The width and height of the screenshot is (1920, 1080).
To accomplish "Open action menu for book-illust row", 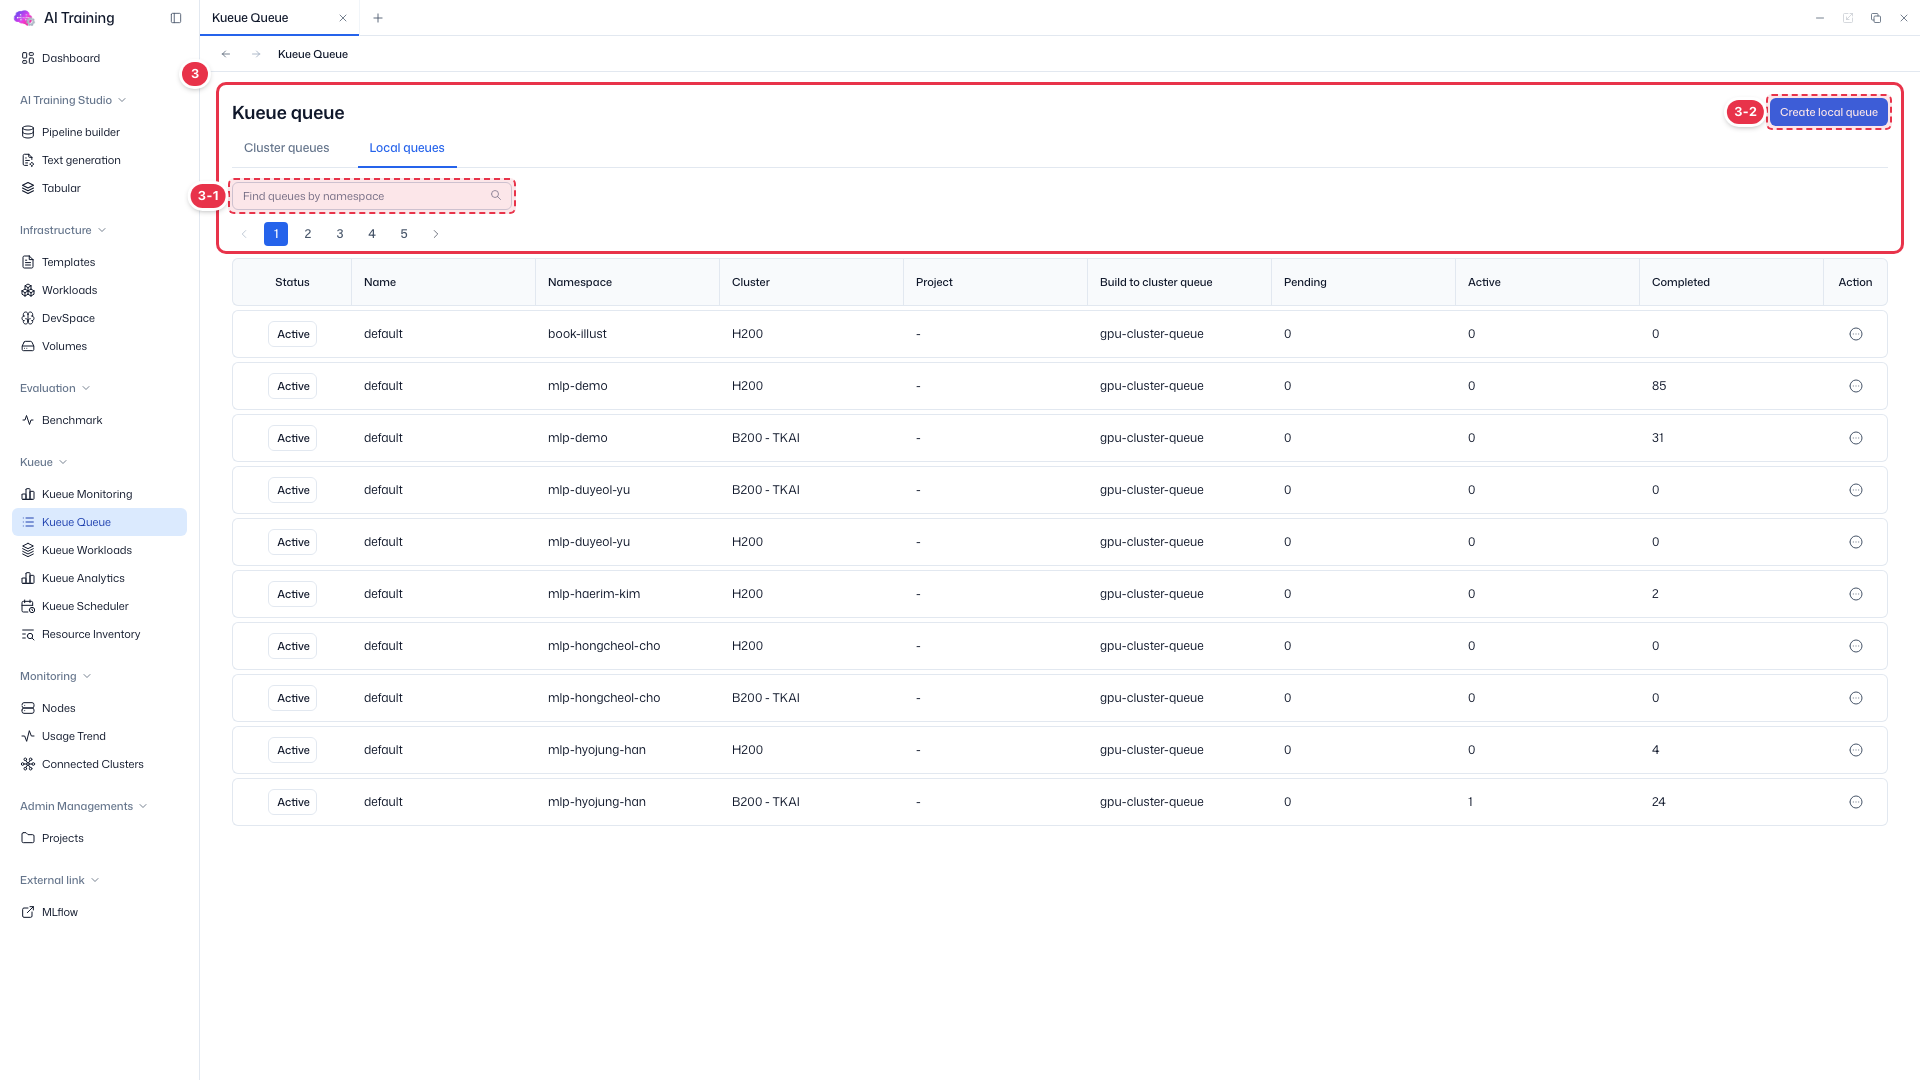I will click(x=1855, y=334).
